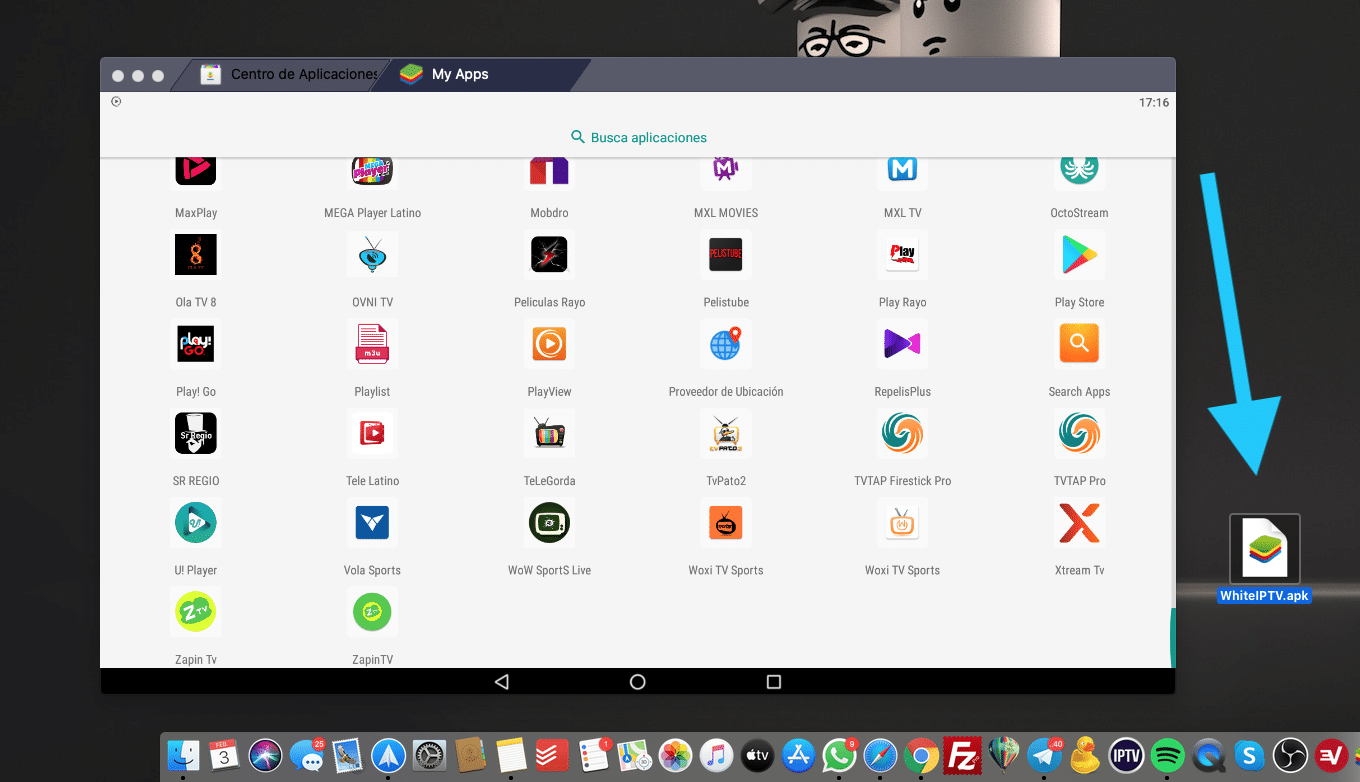The image size is (1360, 782).
Task: Open Zapin Tv
Action: (195, 611)
